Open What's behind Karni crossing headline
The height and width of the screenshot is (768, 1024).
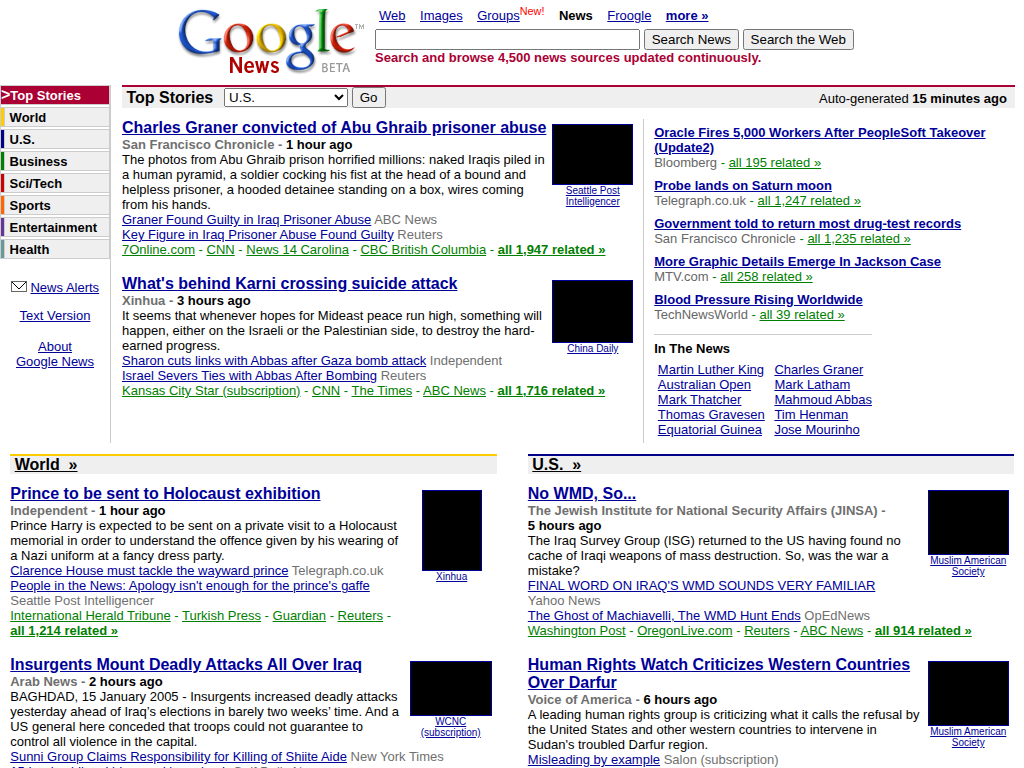(289, 283)
